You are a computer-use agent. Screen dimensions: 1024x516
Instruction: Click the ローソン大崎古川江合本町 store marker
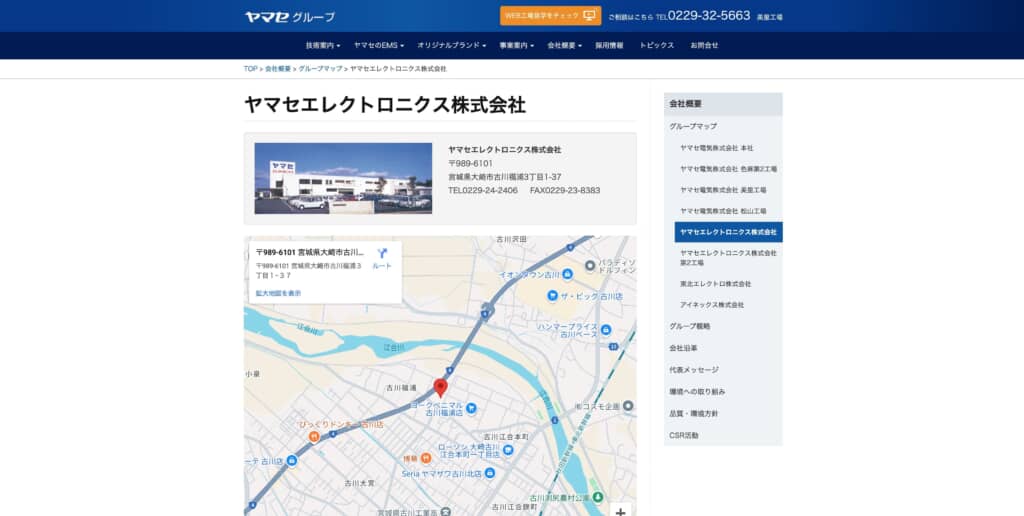[x=508, y=450]
